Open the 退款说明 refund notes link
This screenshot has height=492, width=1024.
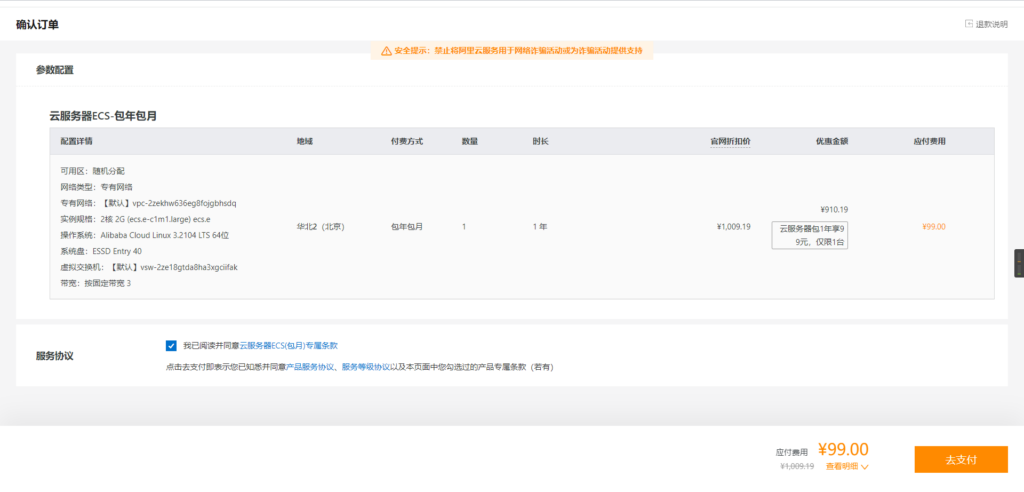pos(991,24)
